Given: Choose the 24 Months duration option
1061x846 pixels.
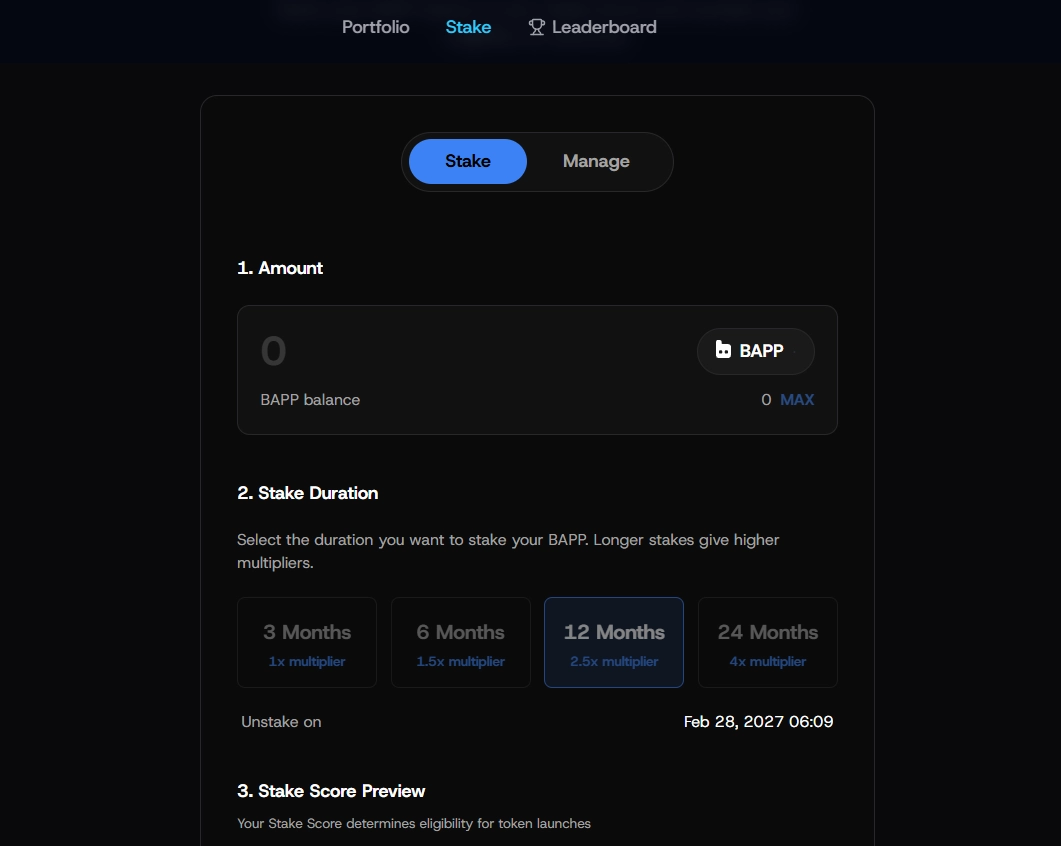Looking at the screenshot, I should click(x=767, y=642).
